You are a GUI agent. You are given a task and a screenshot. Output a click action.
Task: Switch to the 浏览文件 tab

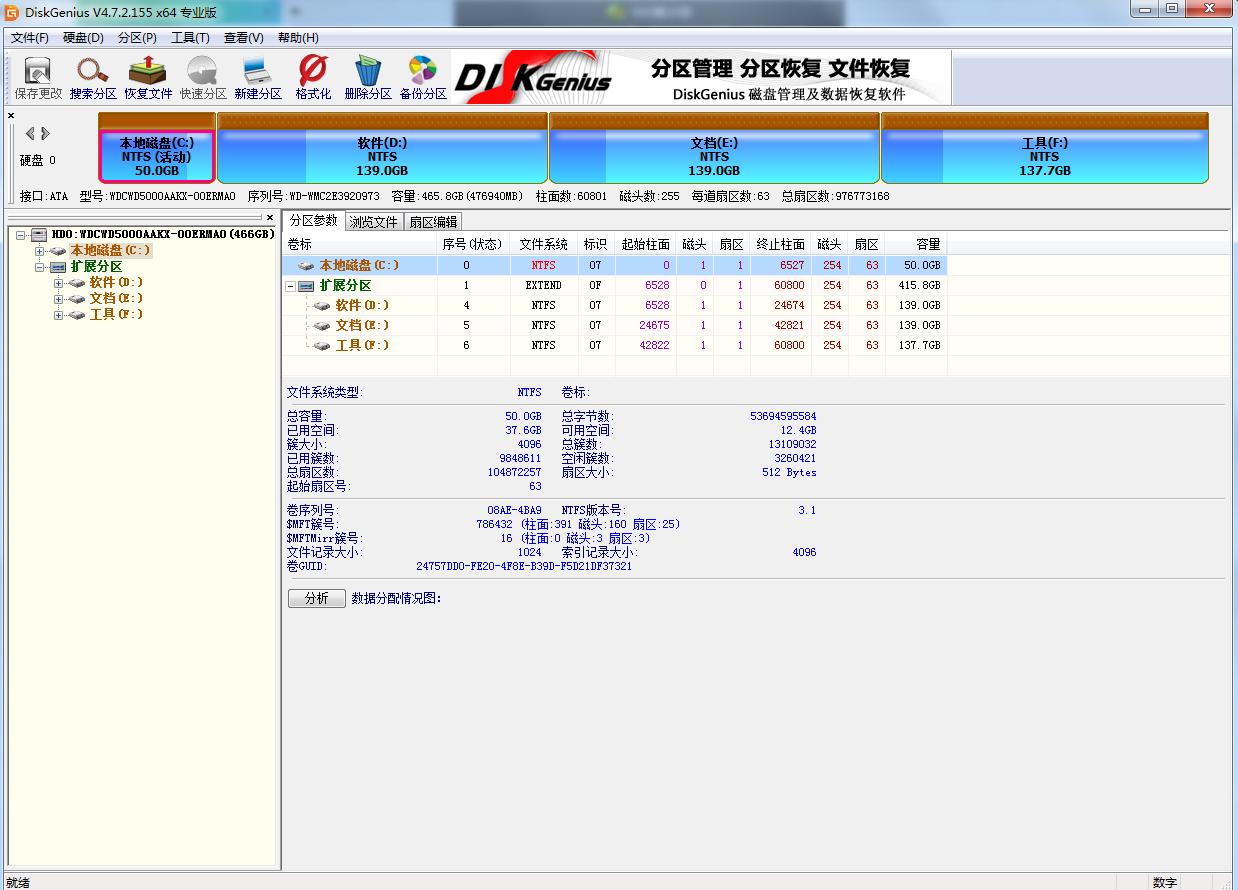pos(374,222)
